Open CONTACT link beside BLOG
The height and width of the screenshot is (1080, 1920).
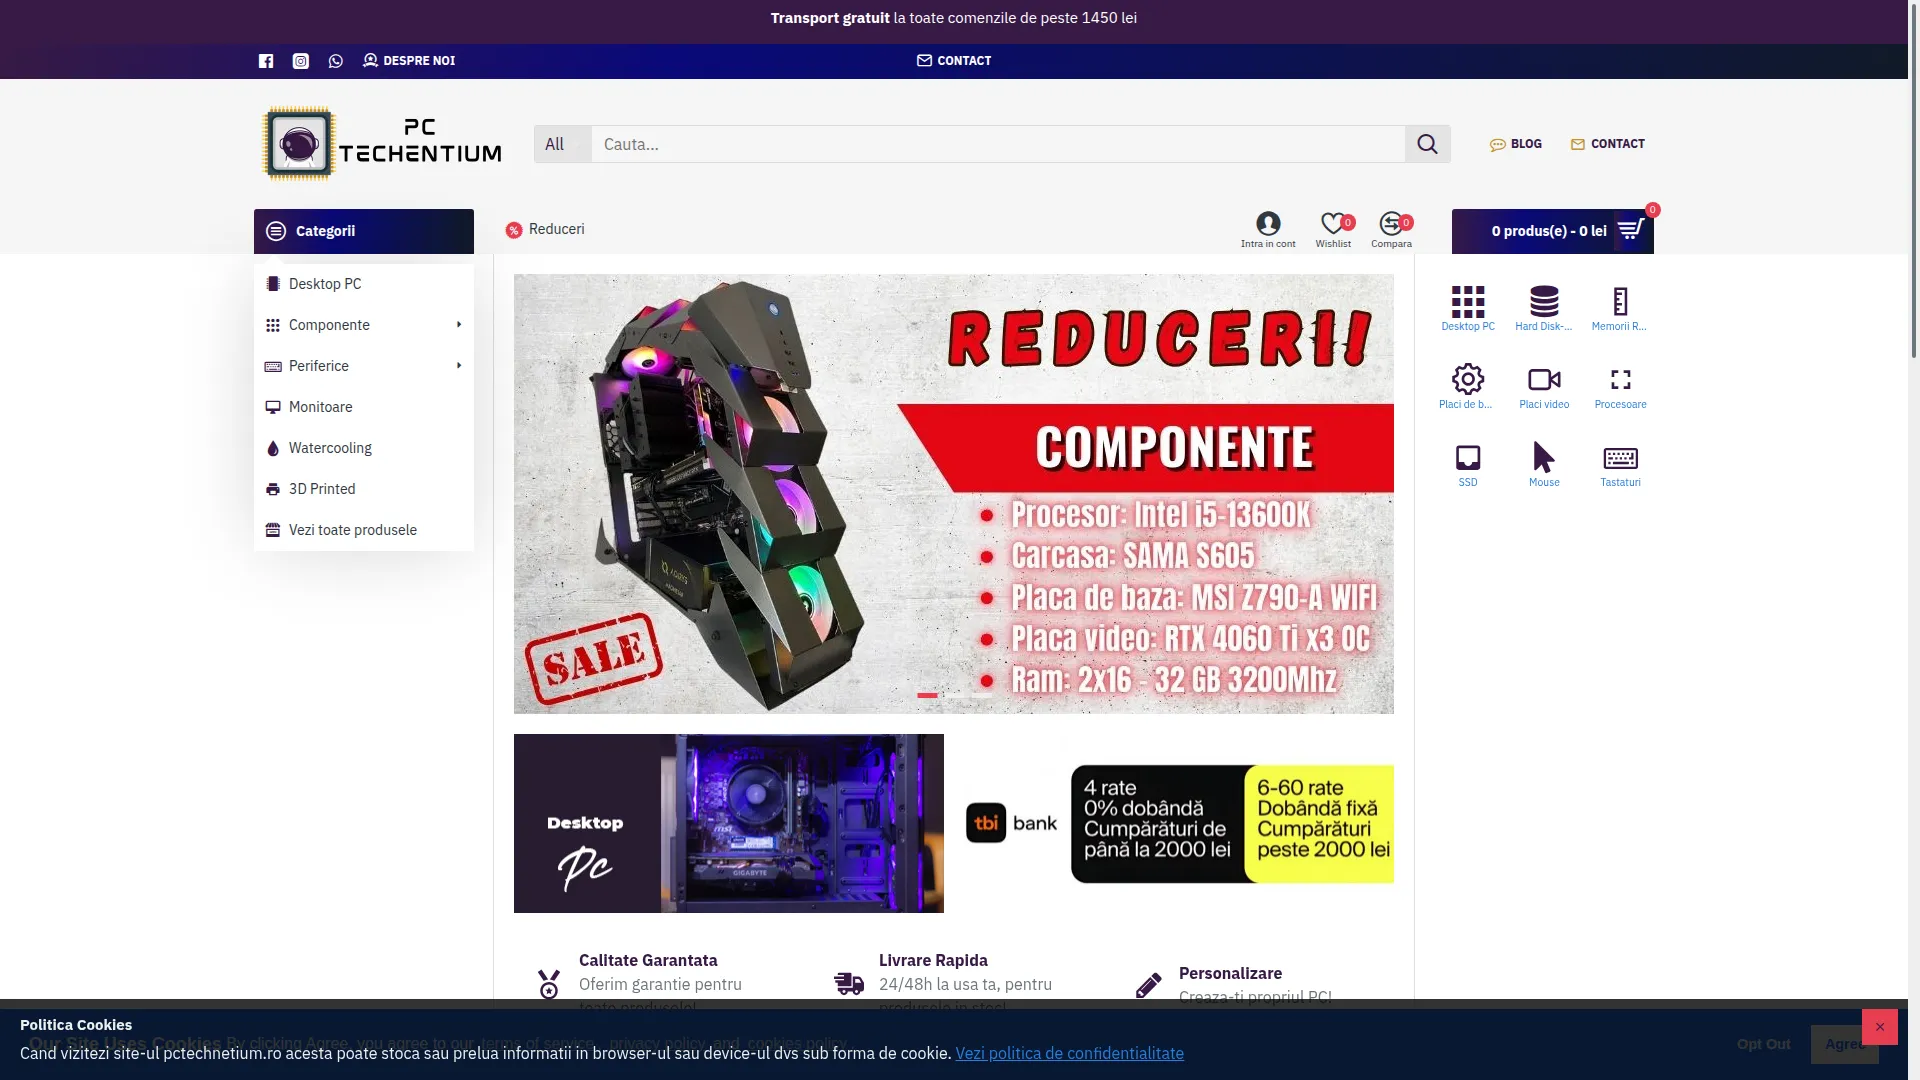point(1607,144)
